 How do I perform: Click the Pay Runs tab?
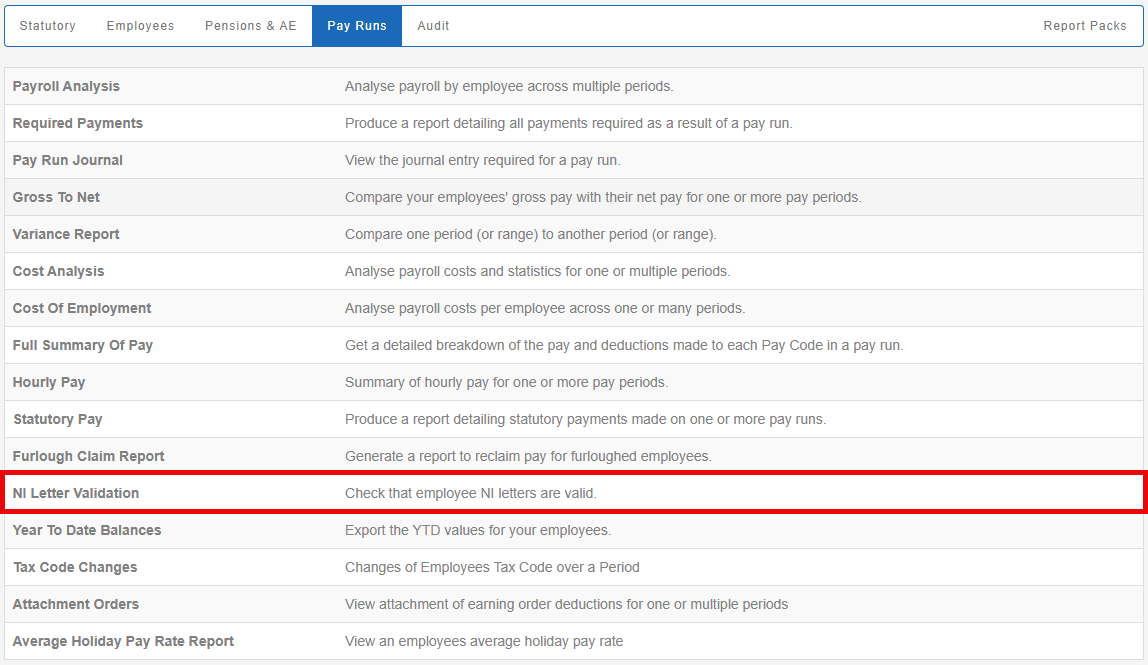[x=357, y=26]
